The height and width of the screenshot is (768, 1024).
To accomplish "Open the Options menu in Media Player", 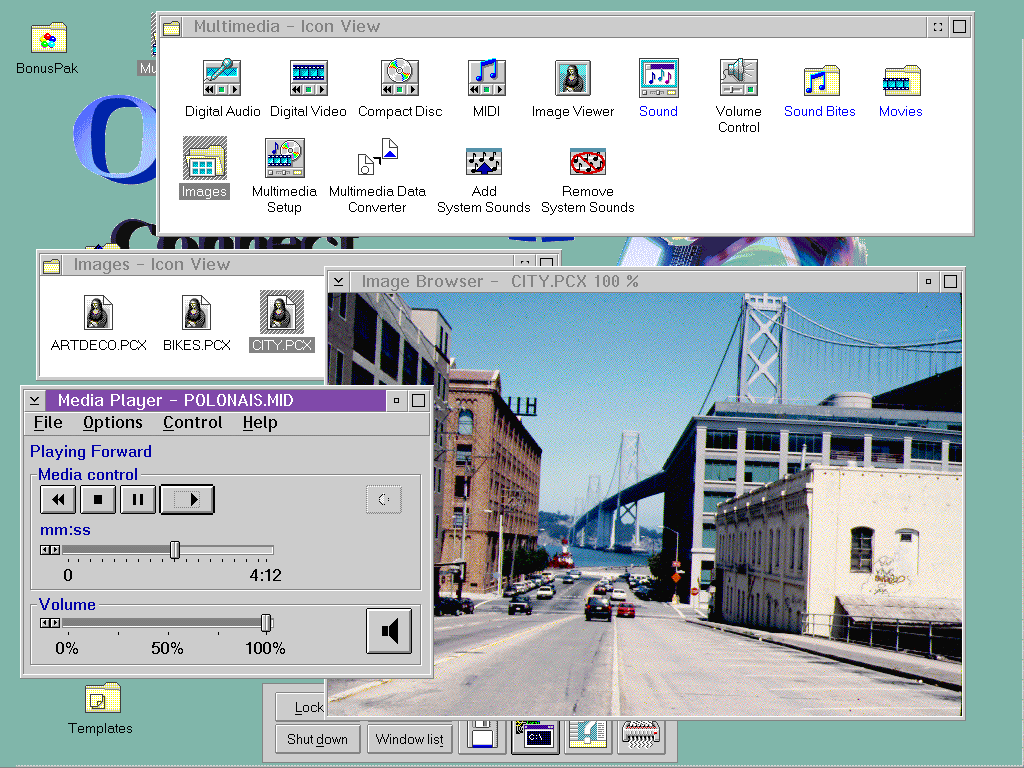I will click(112, 423).
